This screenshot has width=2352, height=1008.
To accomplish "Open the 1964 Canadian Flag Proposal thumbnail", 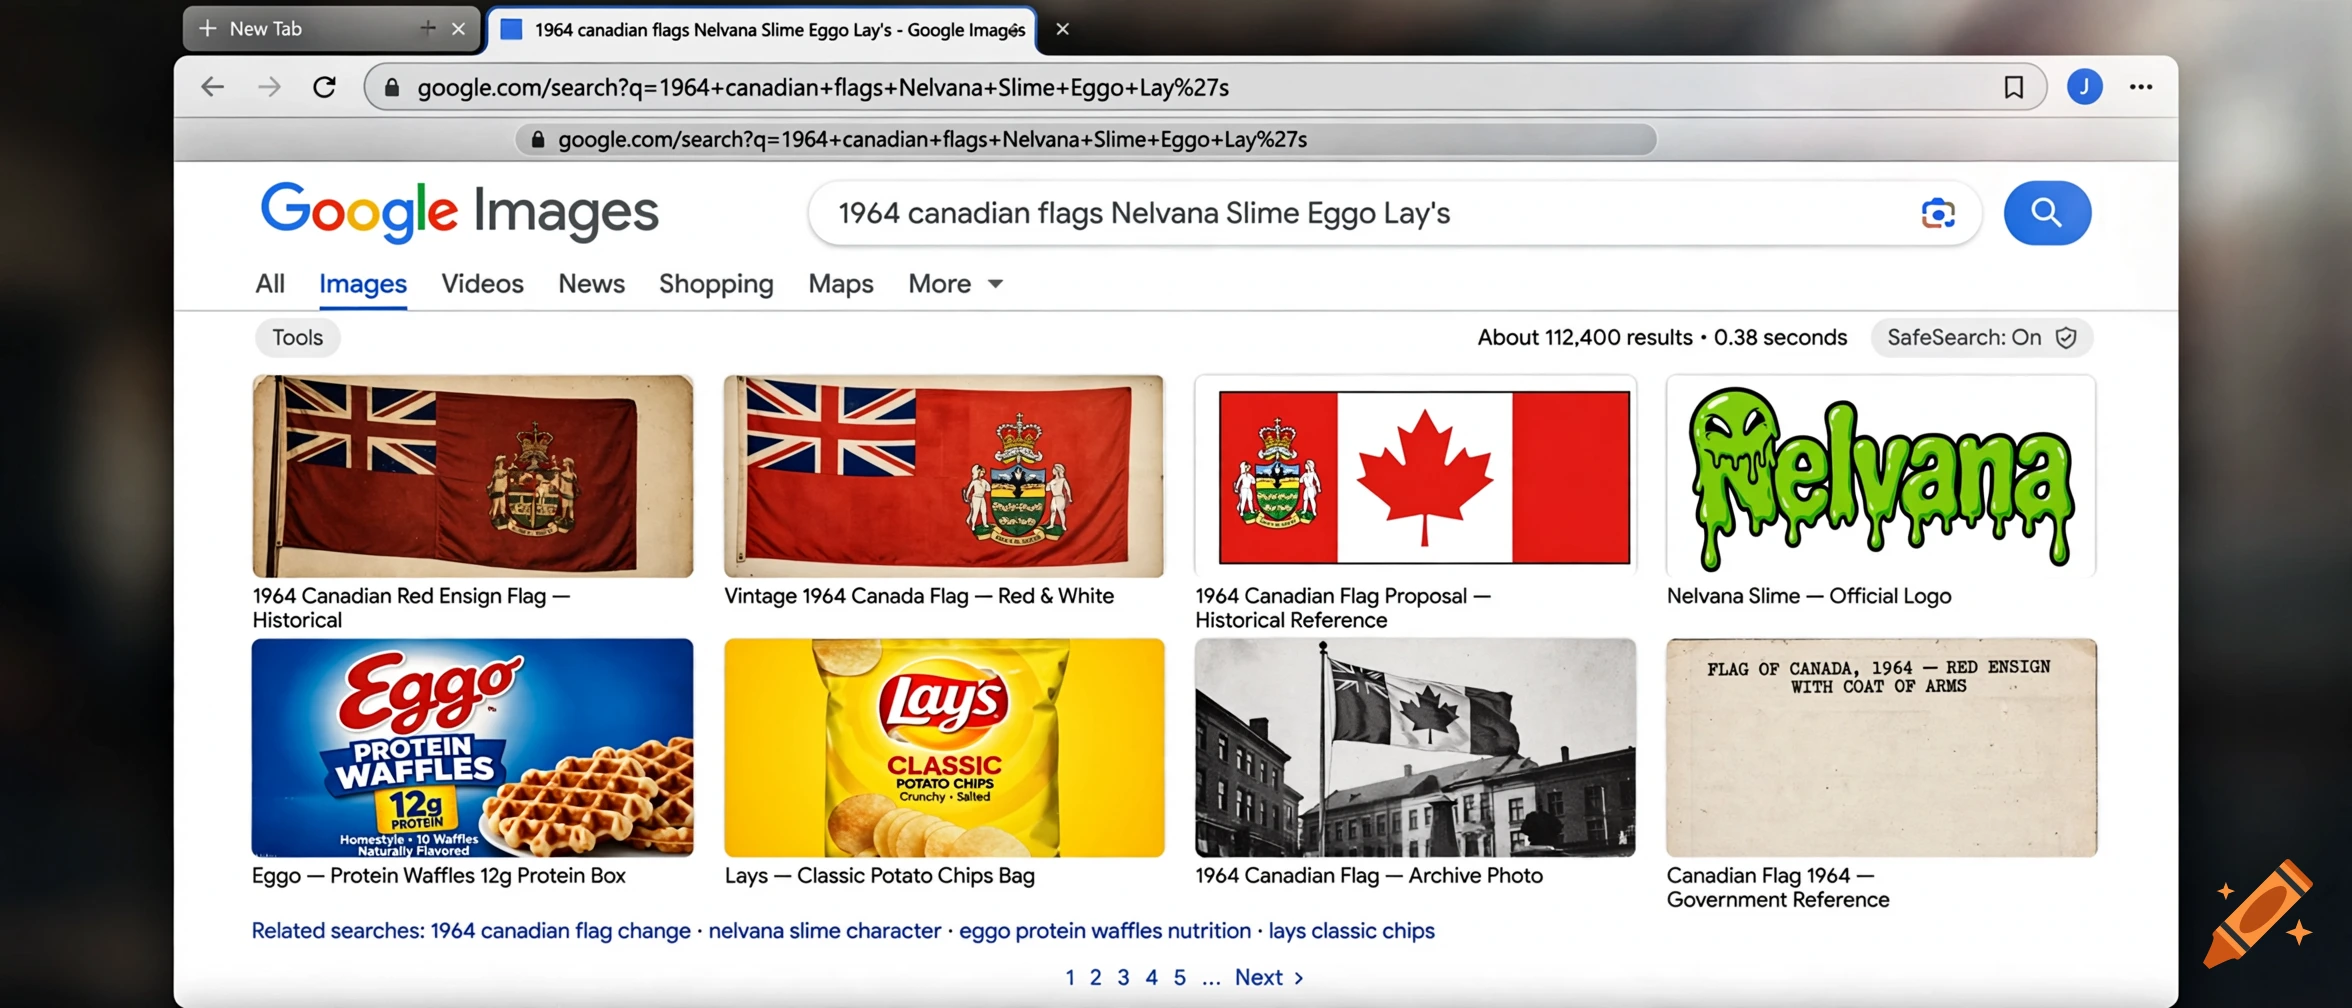I will tap(1415, 476).
